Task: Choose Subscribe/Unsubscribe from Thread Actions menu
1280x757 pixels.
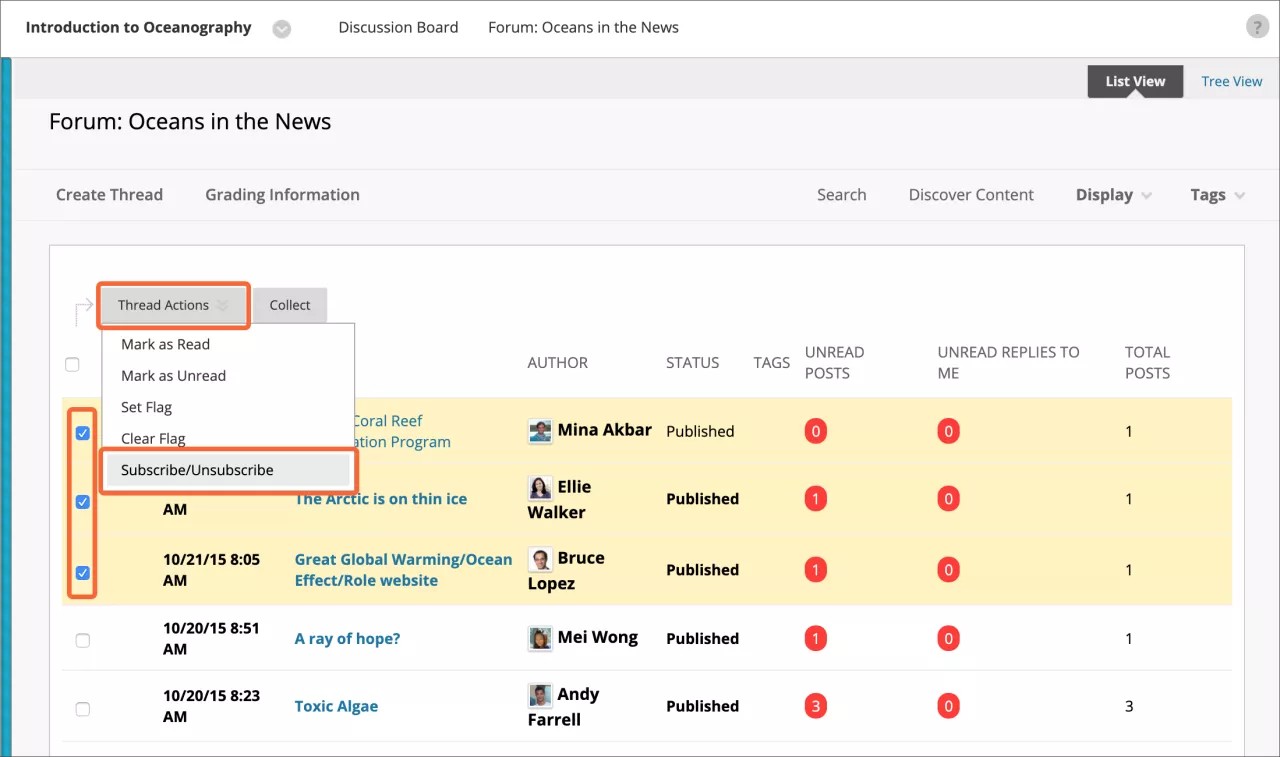Action: click(198, 469)
